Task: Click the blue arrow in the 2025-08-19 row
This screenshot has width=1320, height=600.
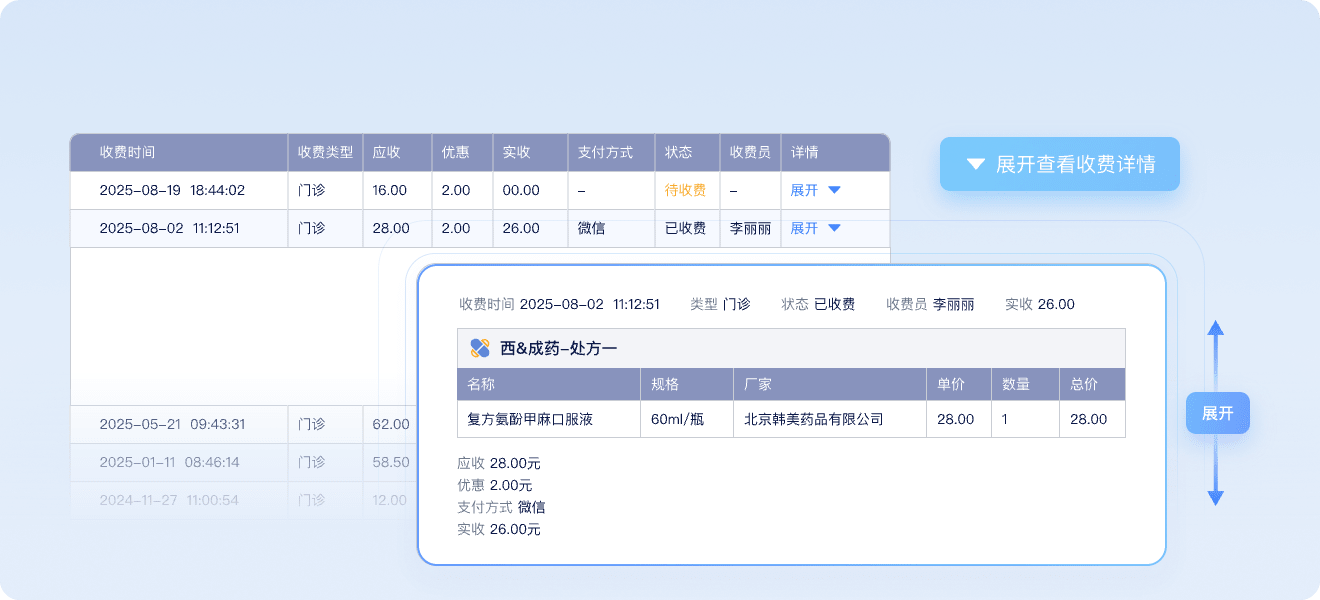Action: (834, 190)
